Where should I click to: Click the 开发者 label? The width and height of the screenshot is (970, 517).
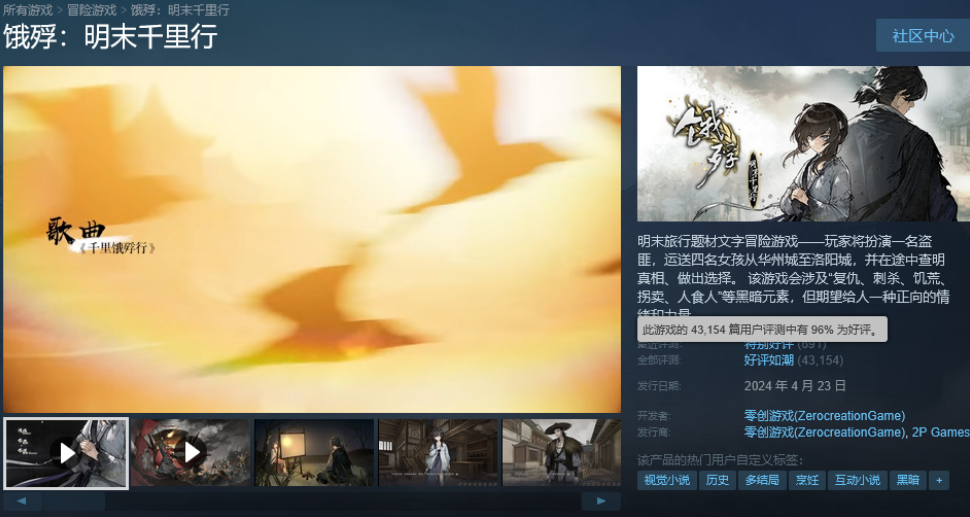[x=654, y=416]
